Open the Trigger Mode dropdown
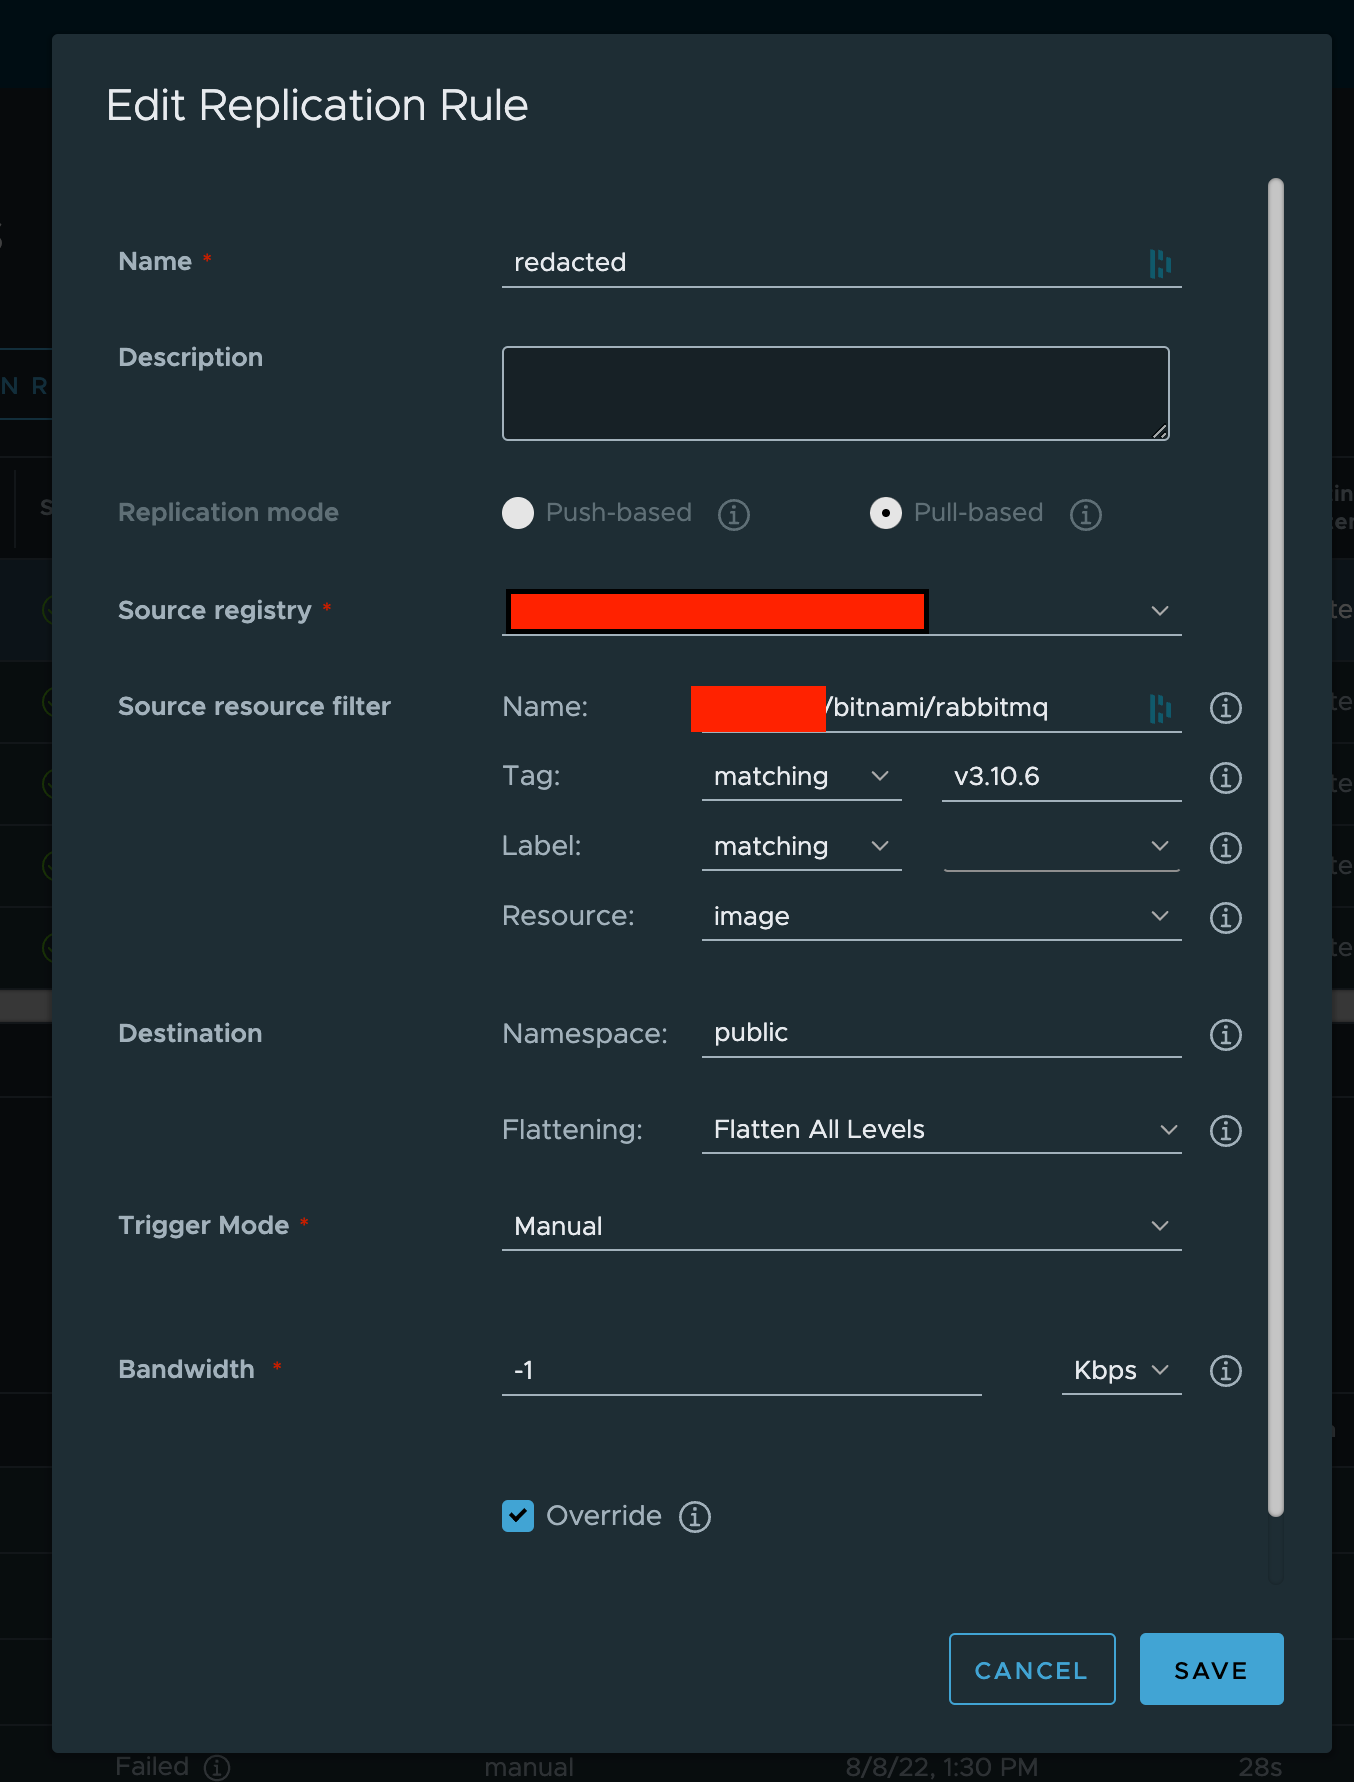 click(x=842, y=1227)
